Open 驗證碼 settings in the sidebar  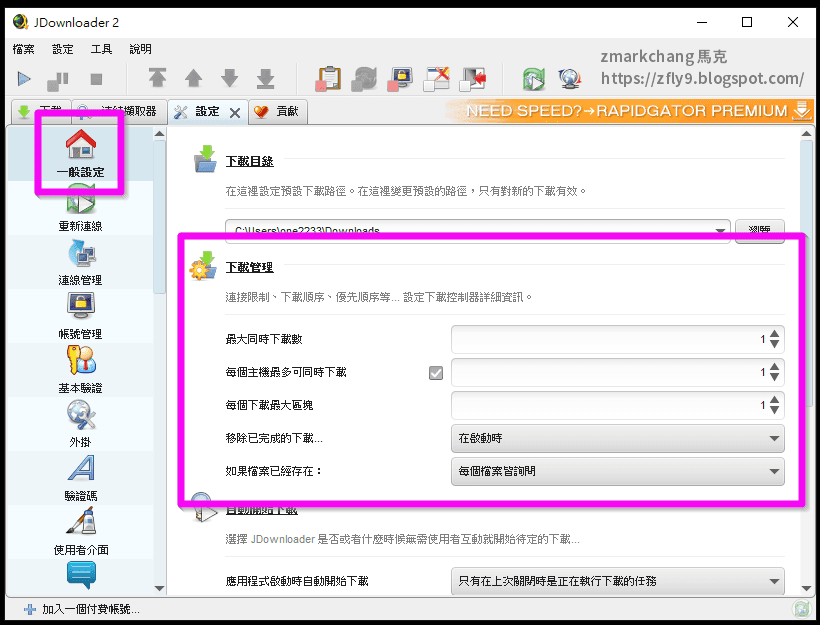point(81,479)
